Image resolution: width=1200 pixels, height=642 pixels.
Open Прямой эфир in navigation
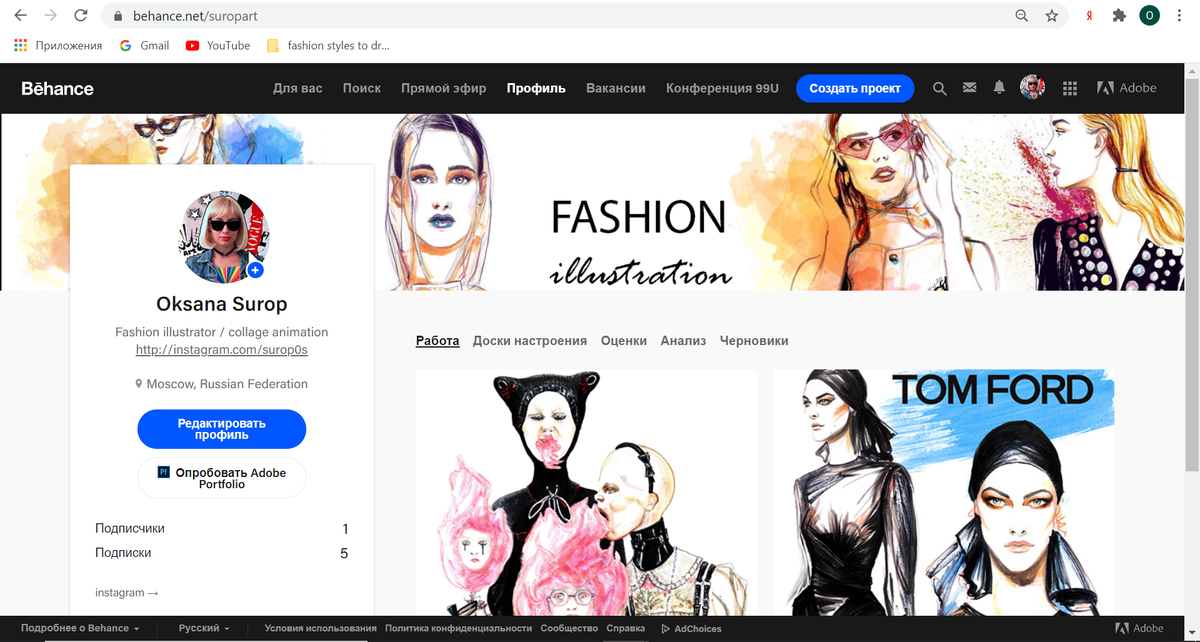(444, 88)
